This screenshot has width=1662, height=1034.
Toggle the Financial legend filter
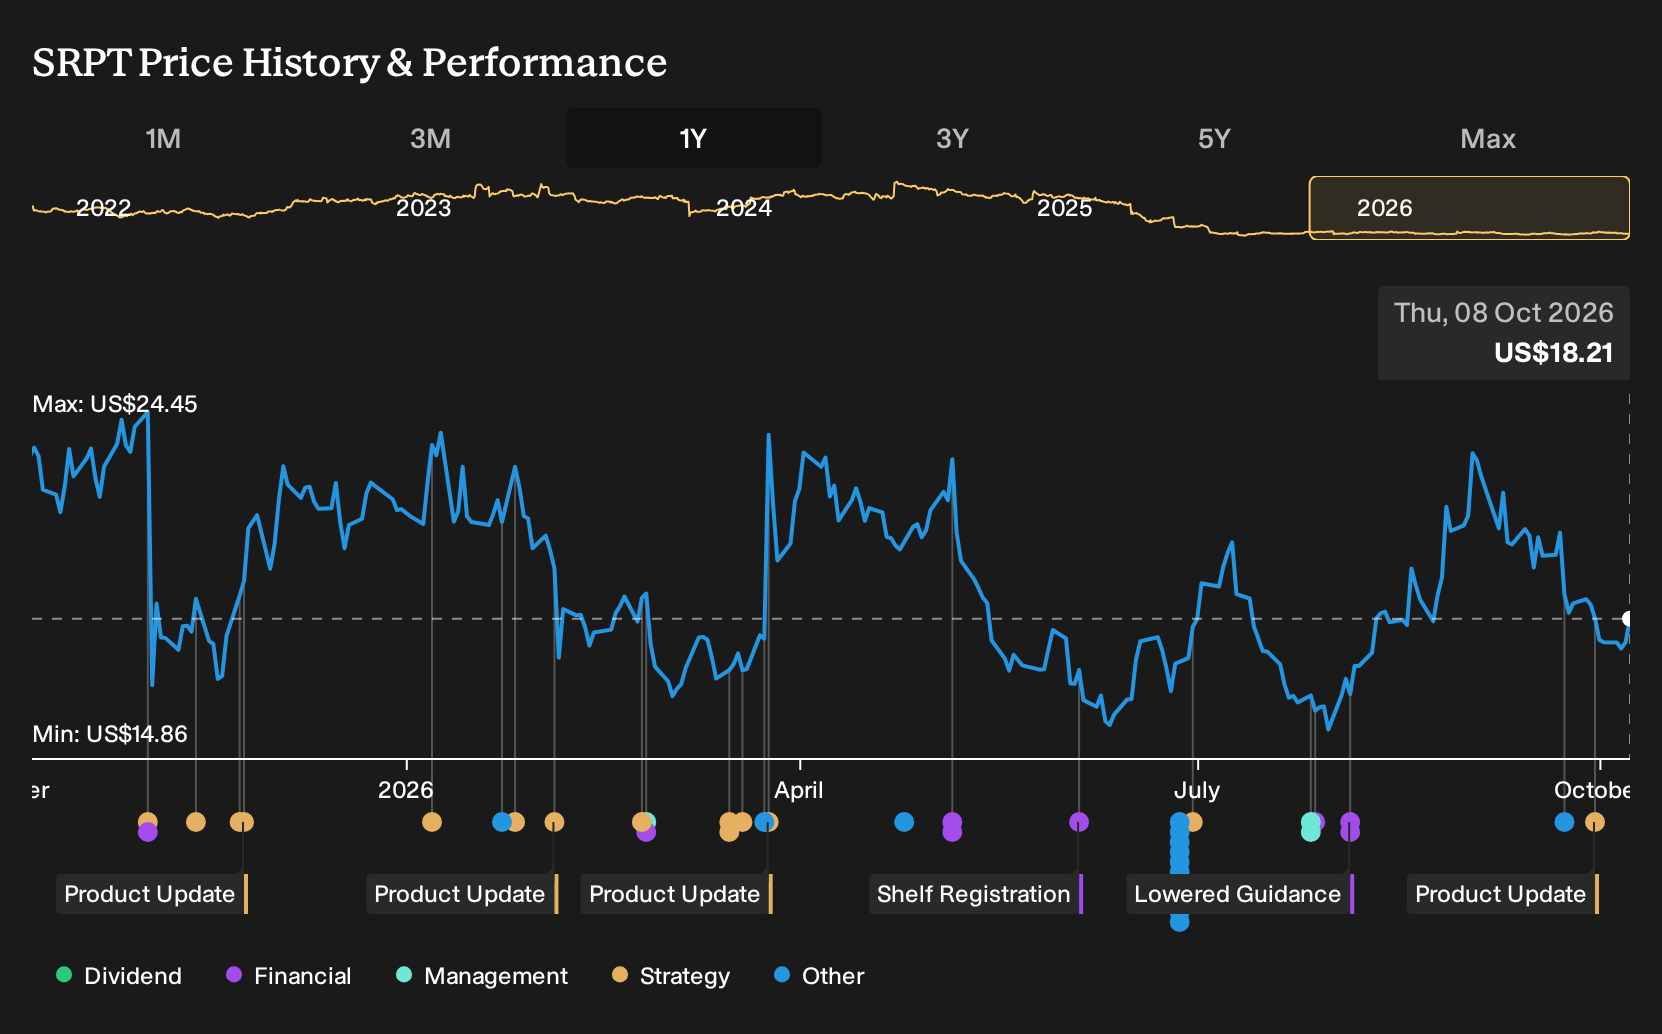pos(288,976)
